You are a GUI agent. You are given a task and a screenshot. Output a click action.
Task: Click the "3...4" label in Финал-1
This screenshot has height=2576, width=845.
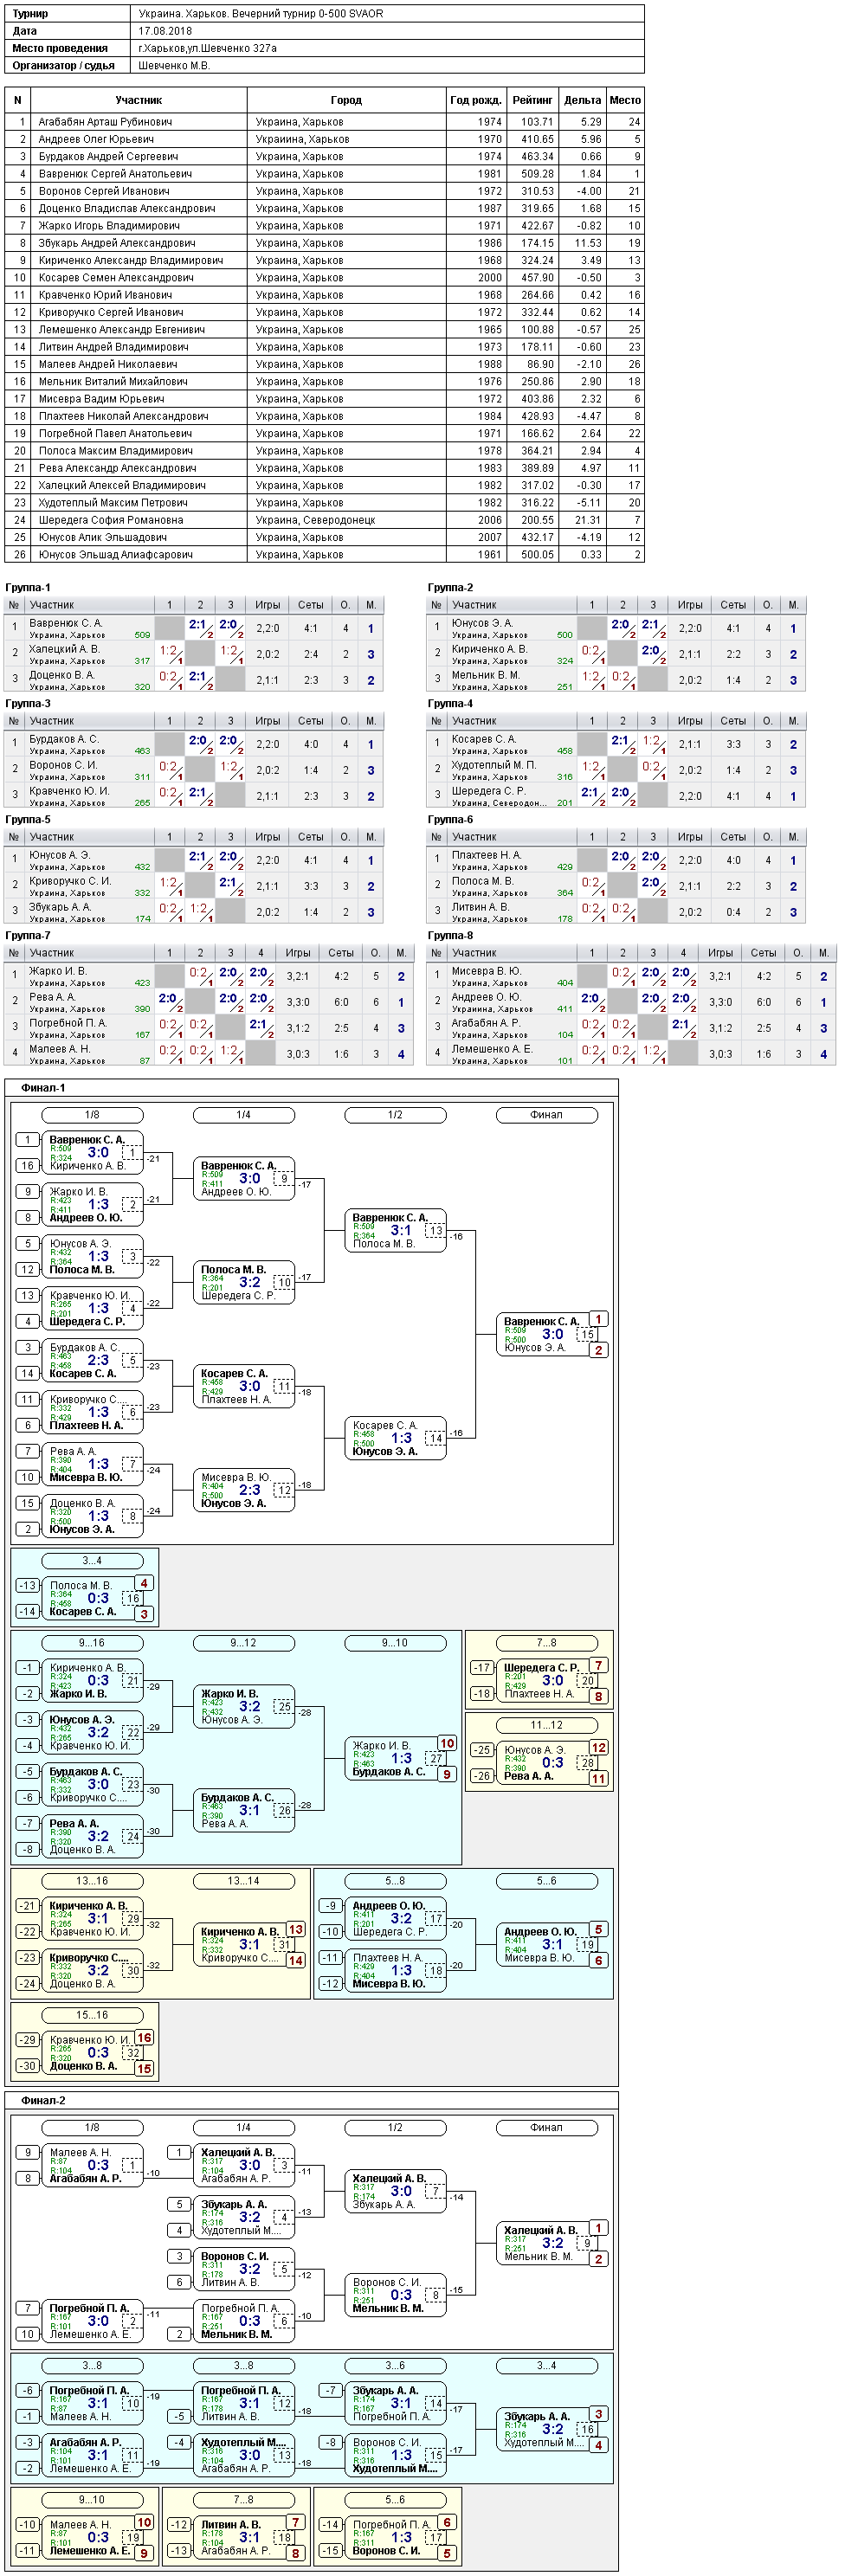[92, 1561]
